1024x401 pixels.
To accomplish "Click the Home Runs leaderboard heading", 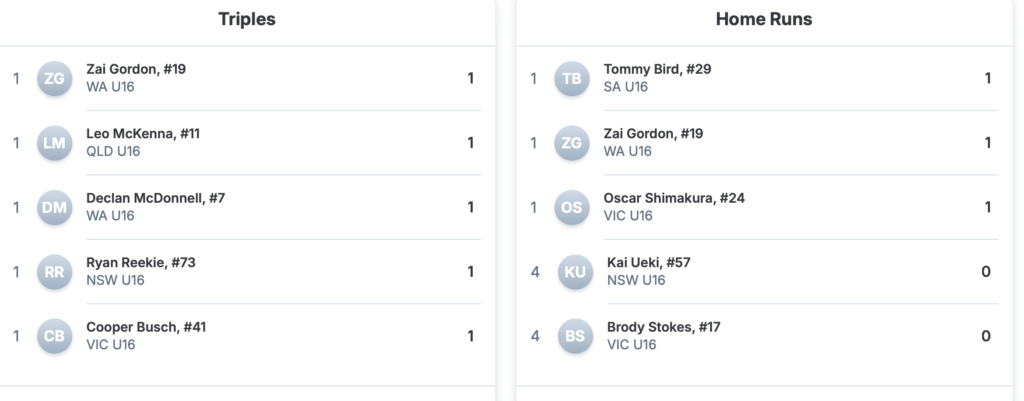I will 764,19.
